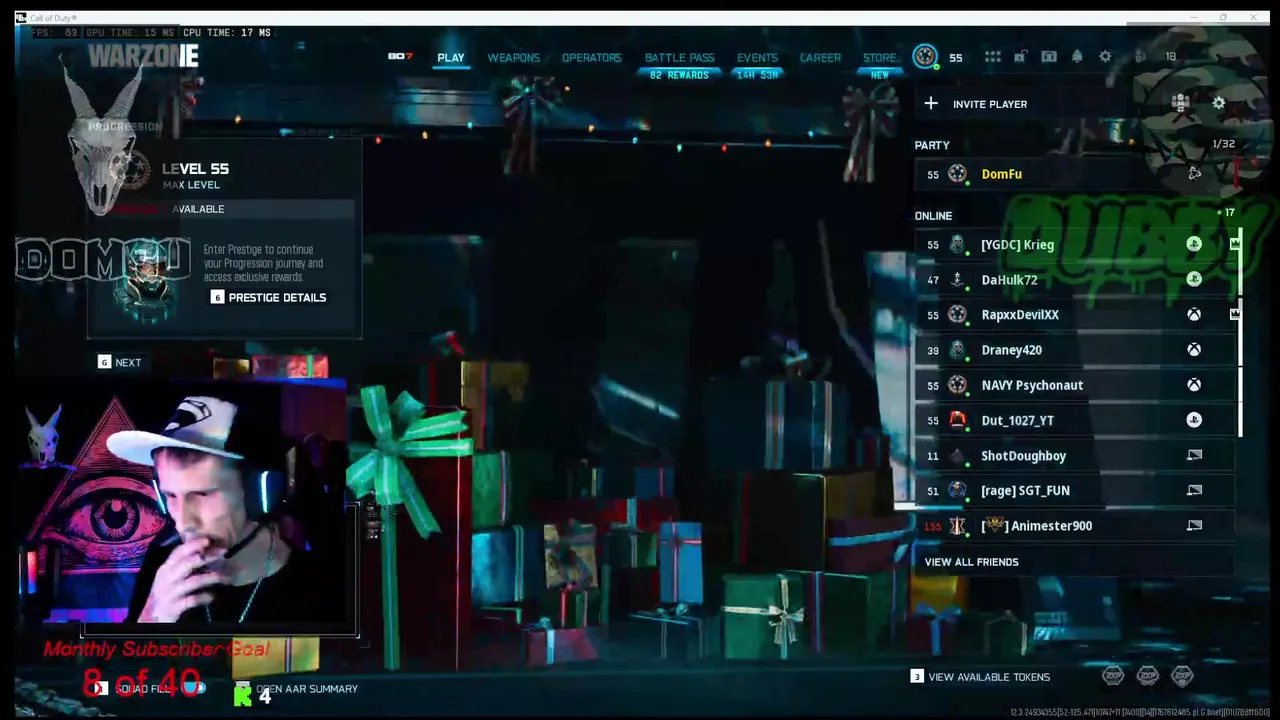
Task: Click PC platform icon beside Animester900
Action: pyautogui.click(x=1194, y=525)
